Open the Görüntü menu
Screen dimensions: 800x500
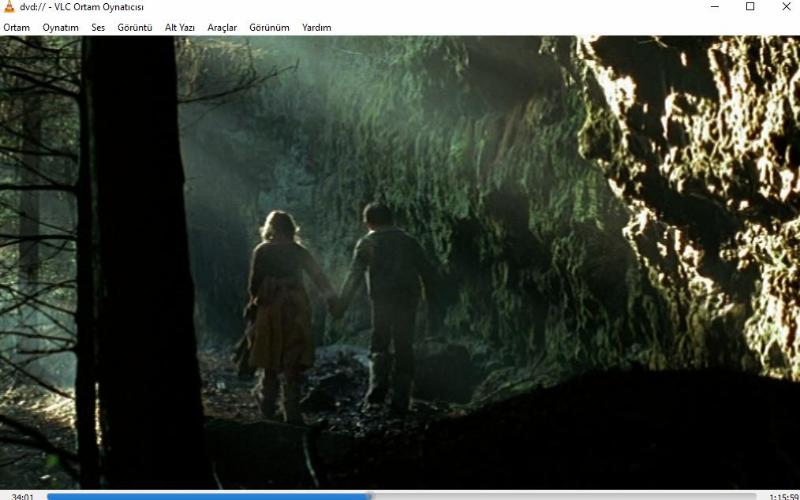135,28
